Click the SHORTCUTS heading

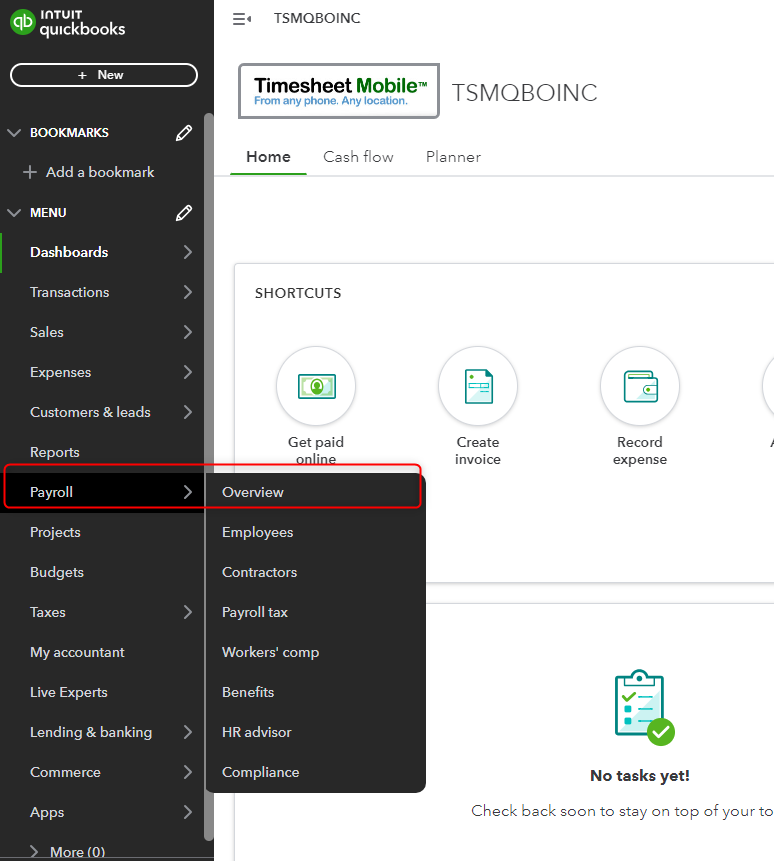[x=298, y=293]
